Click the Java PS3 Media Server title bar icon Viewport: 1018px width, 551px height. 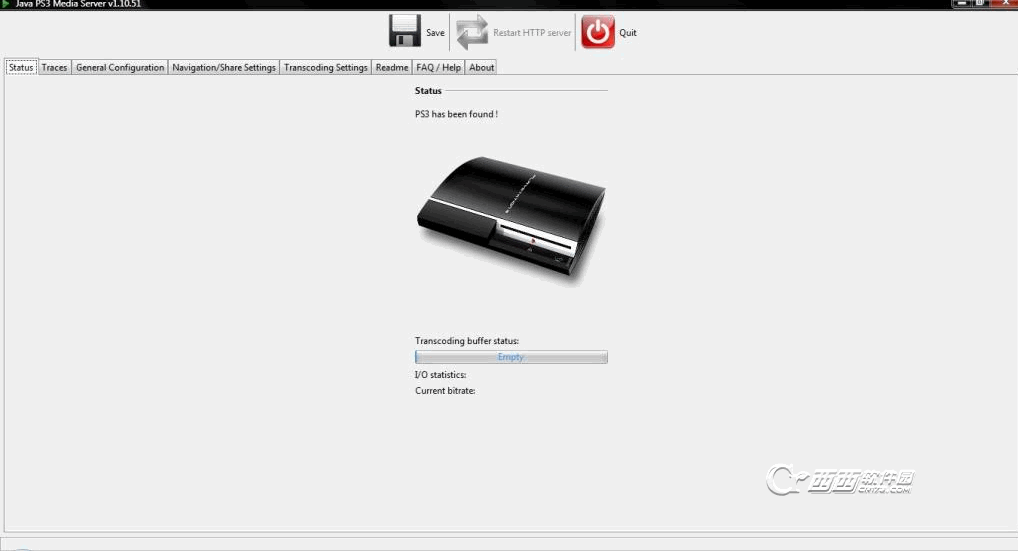[6, 4]
